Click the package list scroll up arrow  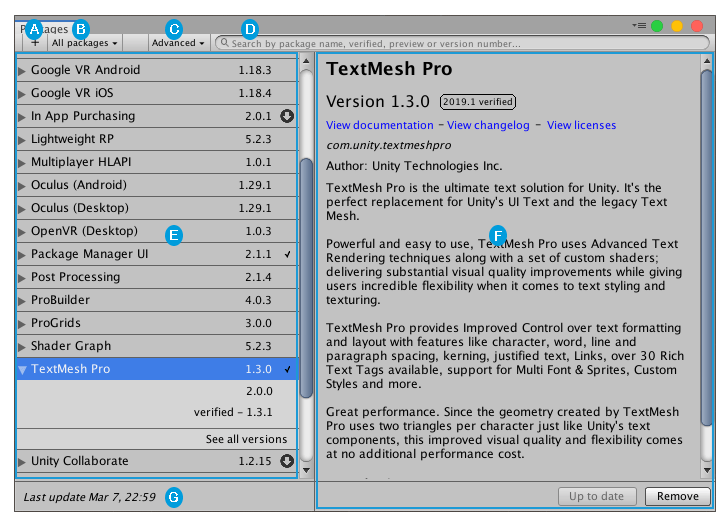click(306, 61)
